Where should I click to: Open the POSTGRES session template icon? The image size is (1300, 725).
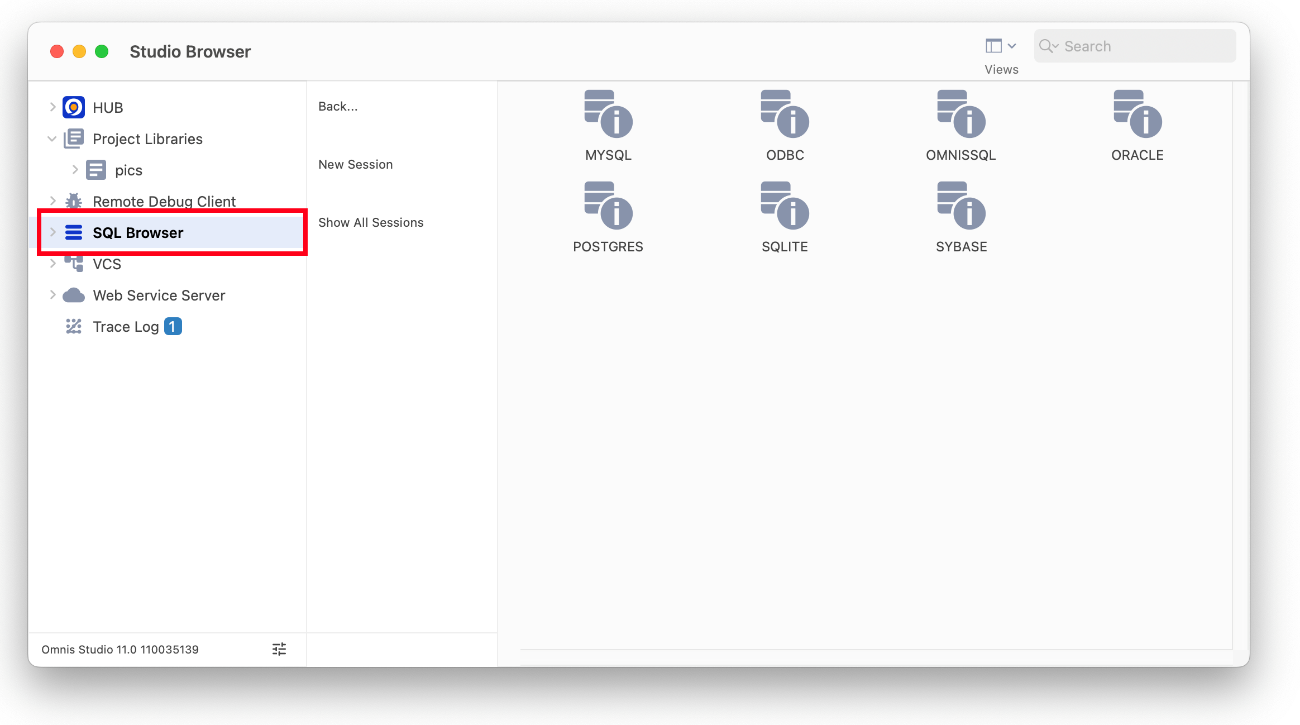pos(608,205)
